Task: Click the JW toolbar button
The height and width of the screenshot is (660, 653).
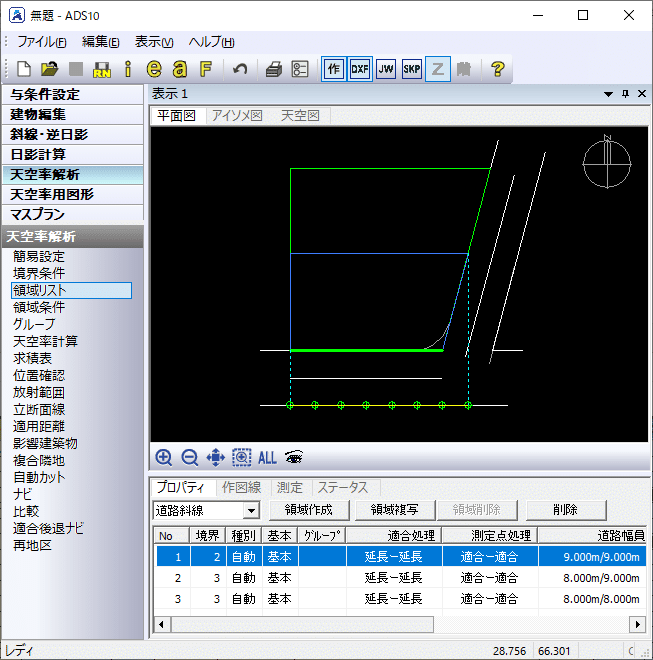Action: [x=386, y=69]
